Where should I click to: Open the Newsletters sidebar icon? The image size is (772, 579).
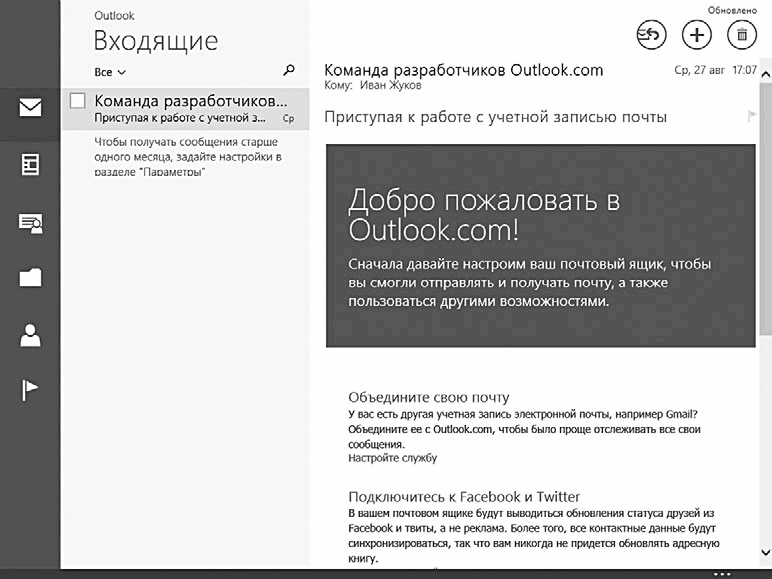click(x=30, y=164)
